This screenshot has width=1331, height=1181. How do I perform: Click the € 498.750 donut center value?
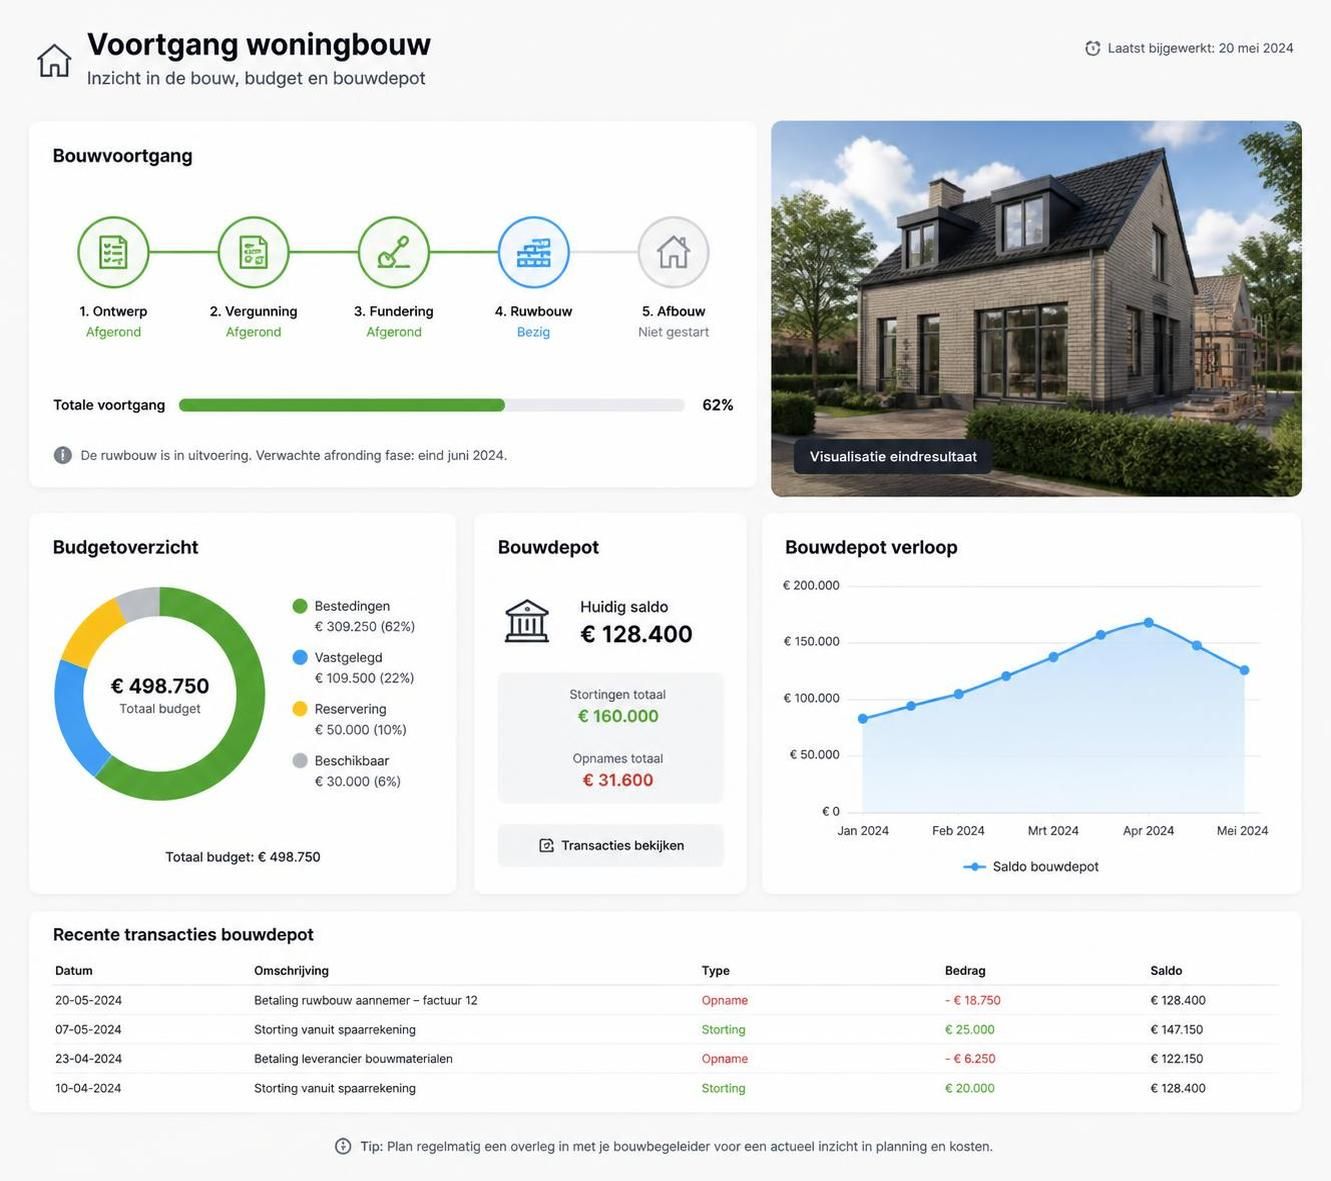160,686
